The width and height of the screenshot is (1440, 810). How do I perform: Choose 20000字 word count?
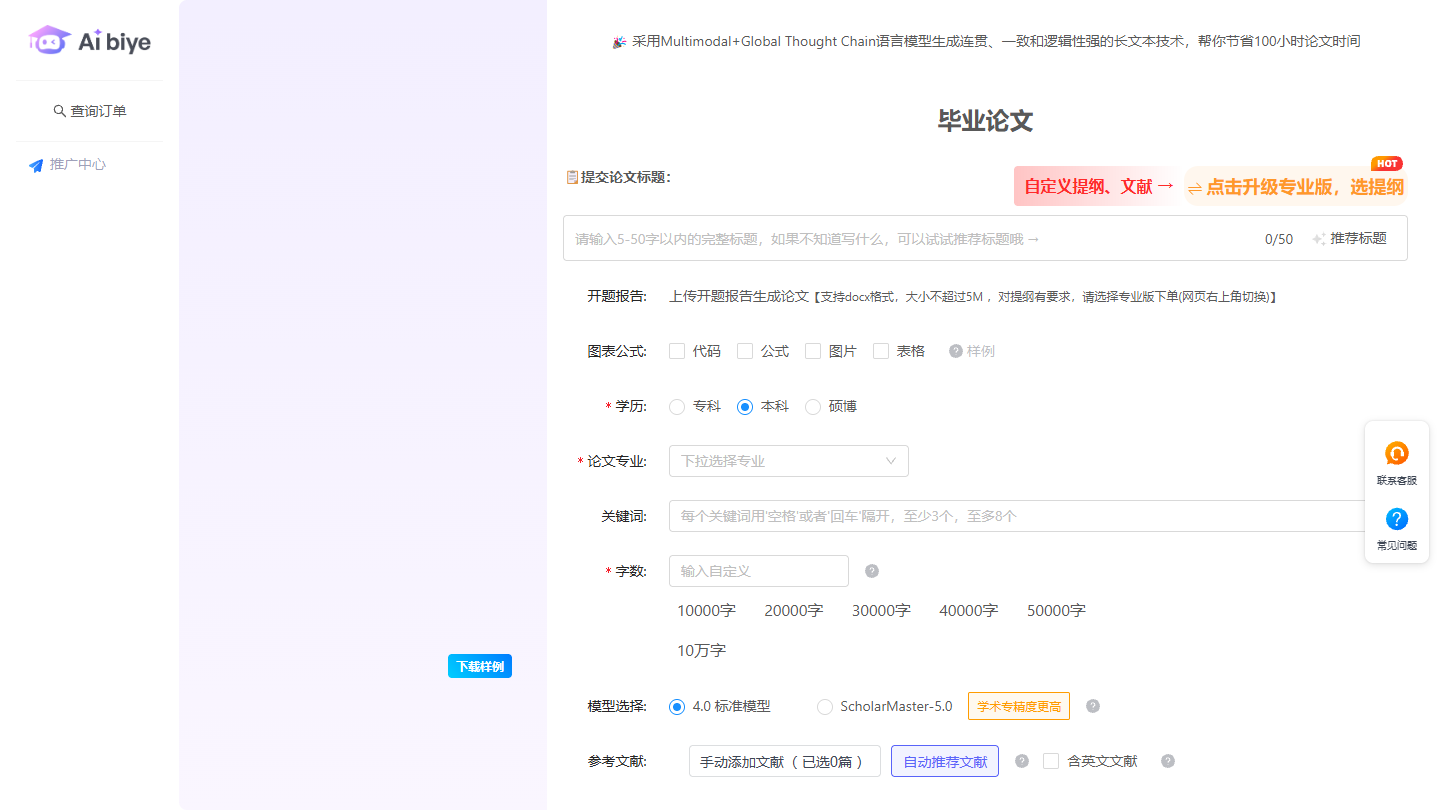[x=794, y=610]
